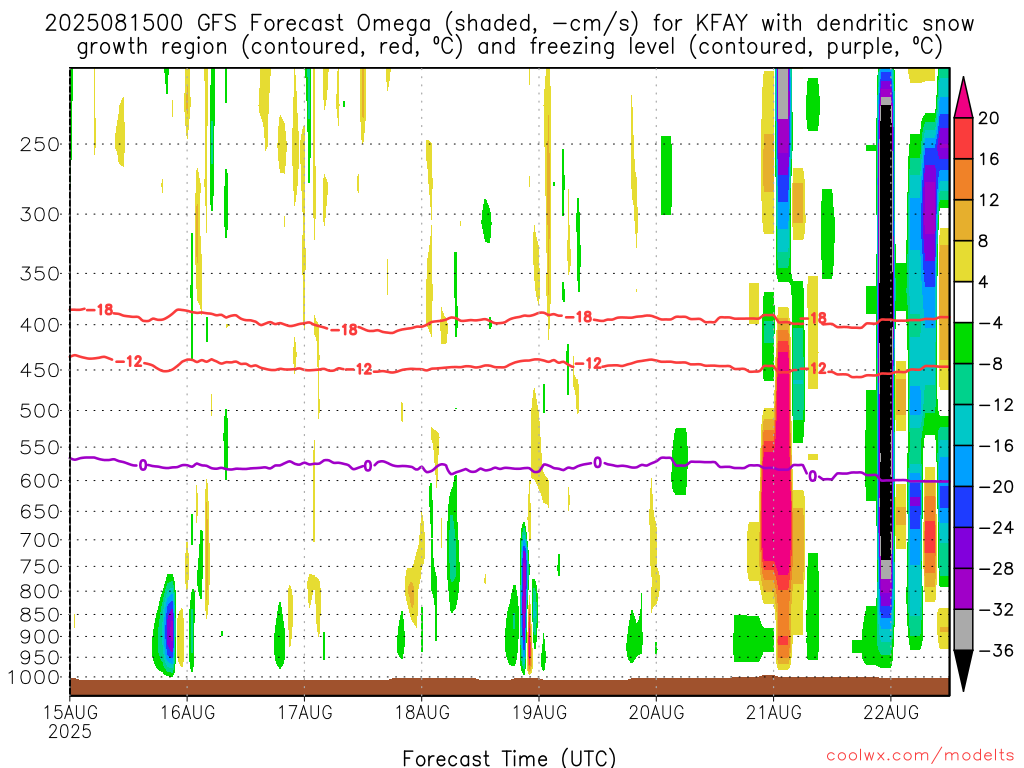Click the colorbar value '8'
1024x768 pixels.
click(x=984, y=242)
